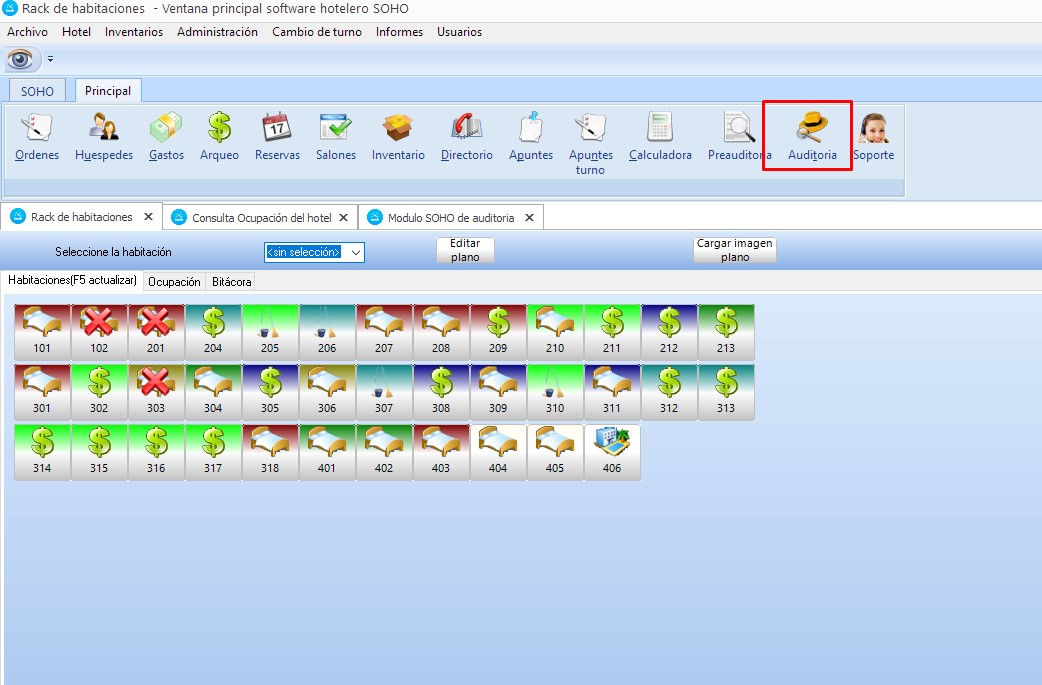
Task: Click the Cargar imagen plano button
Action: tap(735, 250)
